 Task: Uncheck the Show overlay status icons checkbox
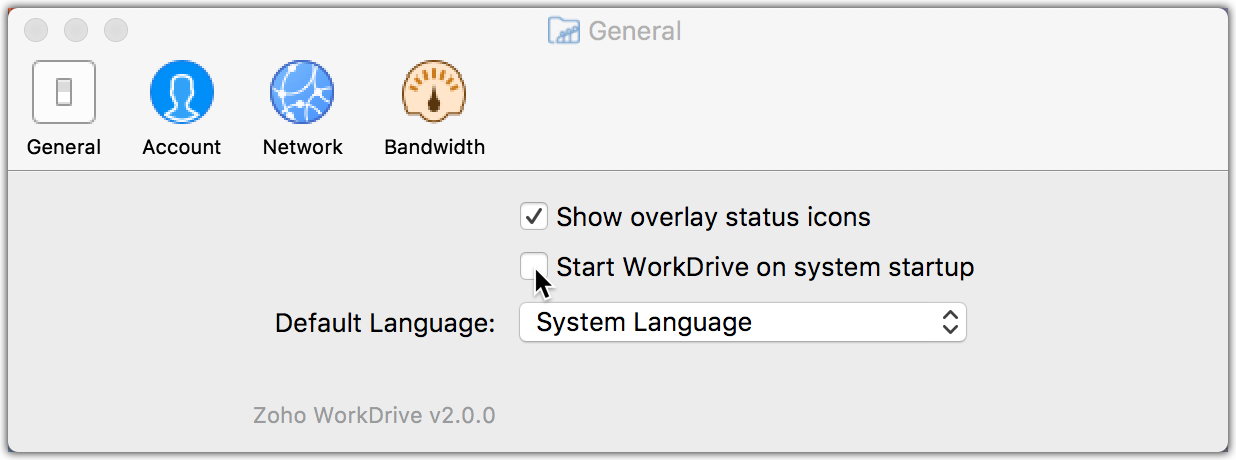533,216
